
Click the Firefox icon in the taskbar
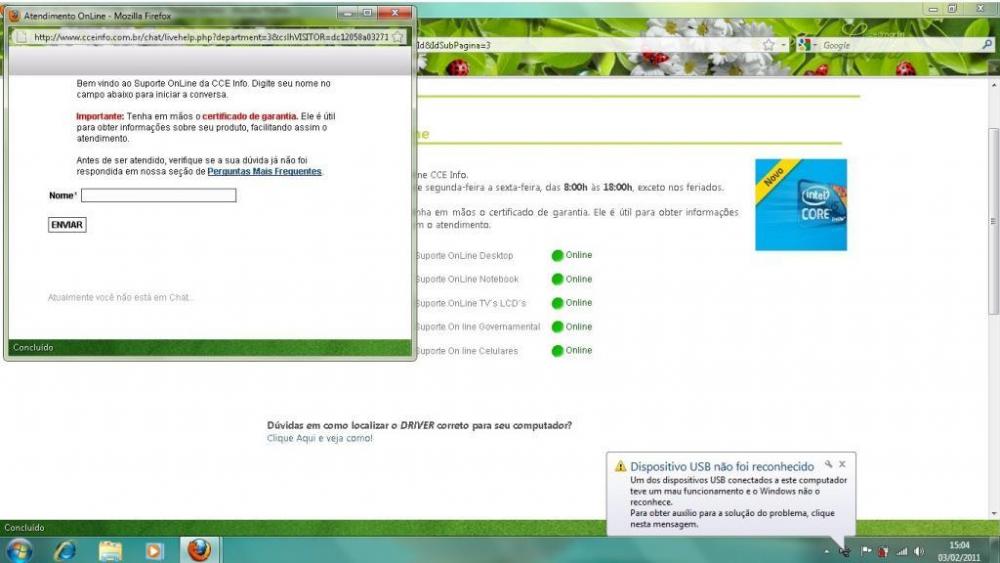pos(199,550)
